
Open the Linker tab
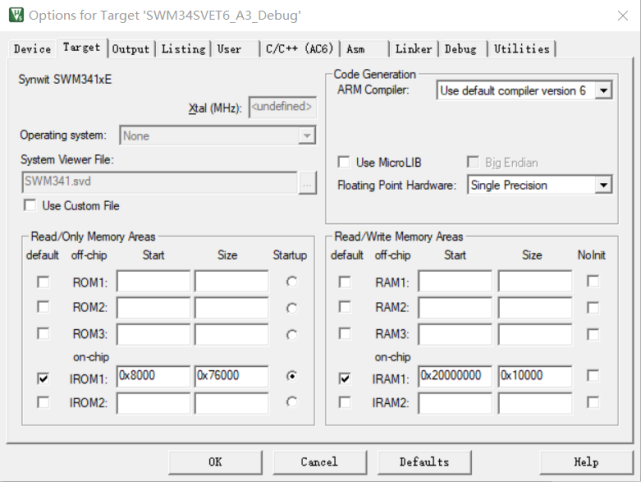[413, 49]
